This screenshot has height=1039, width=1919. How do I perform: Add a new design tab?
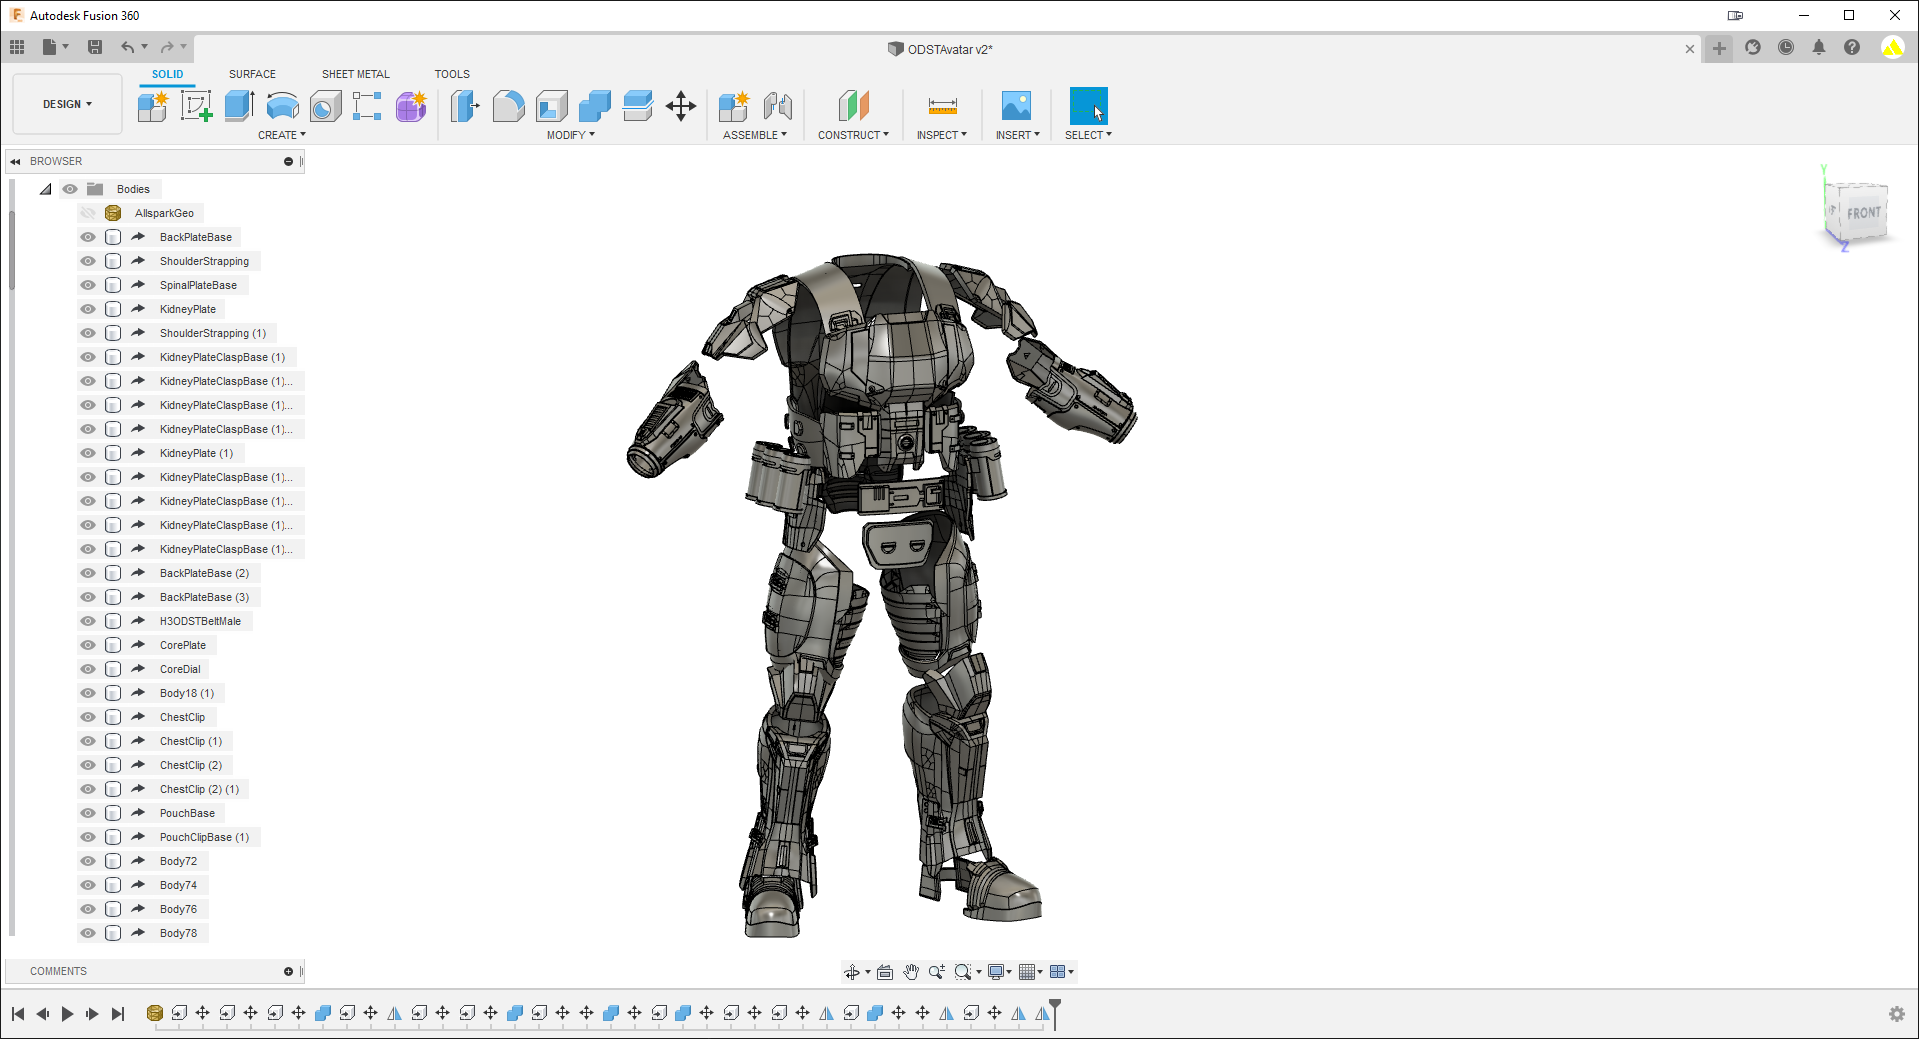pyautogui.click(x=1719, y=48)
